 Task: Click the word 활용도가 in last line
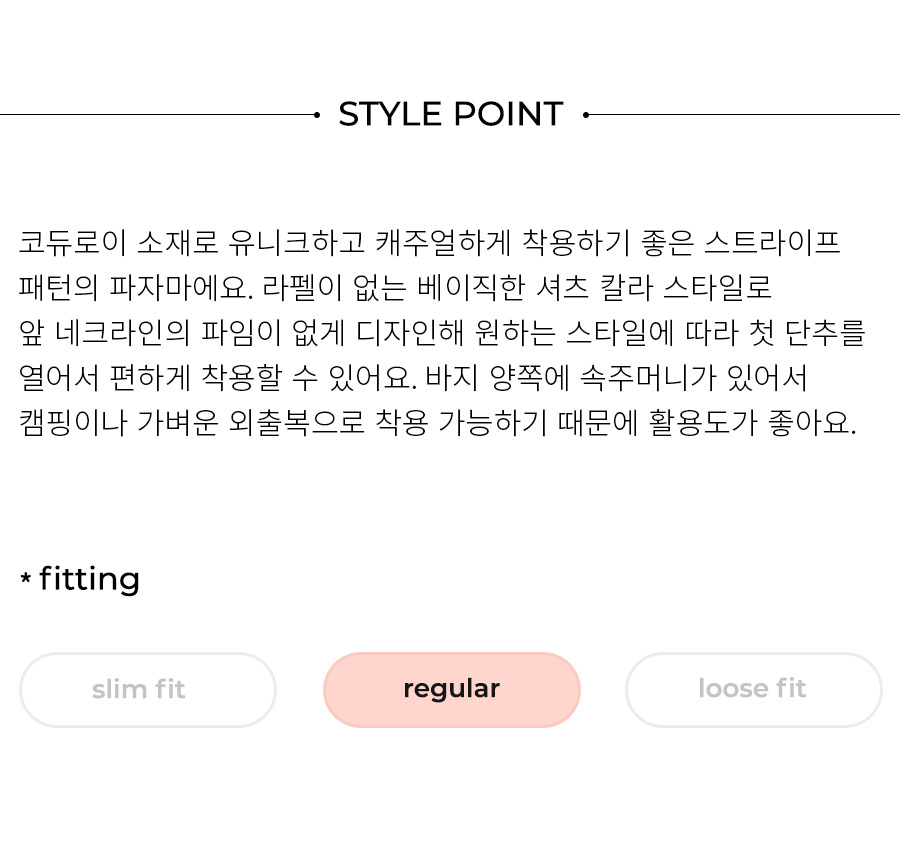[x=703, y=424]
